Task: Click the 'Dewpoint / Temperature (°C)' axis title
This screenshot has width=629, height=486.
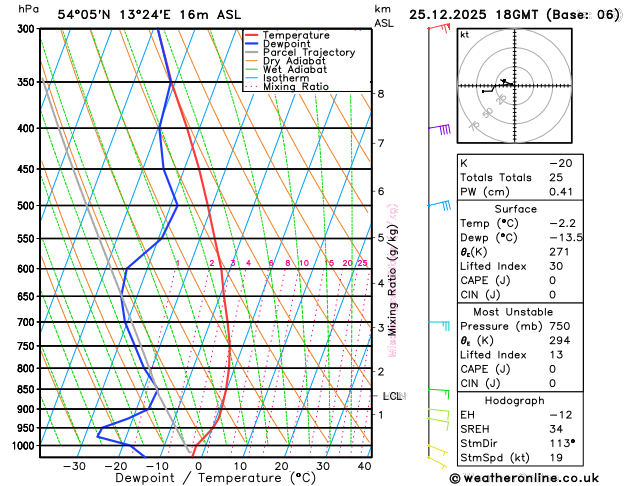Action: 216,478
